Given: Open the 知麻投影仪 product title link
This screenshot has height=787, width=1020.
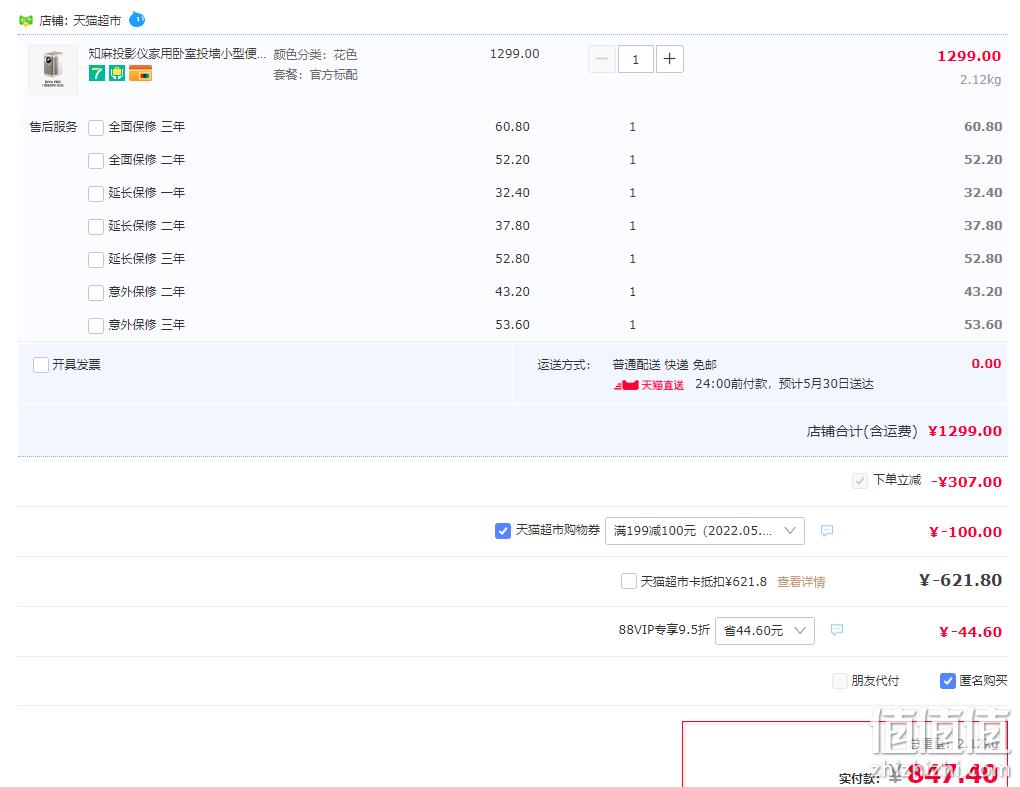Looking at the screenshot, I should click(x=177, y=54).
